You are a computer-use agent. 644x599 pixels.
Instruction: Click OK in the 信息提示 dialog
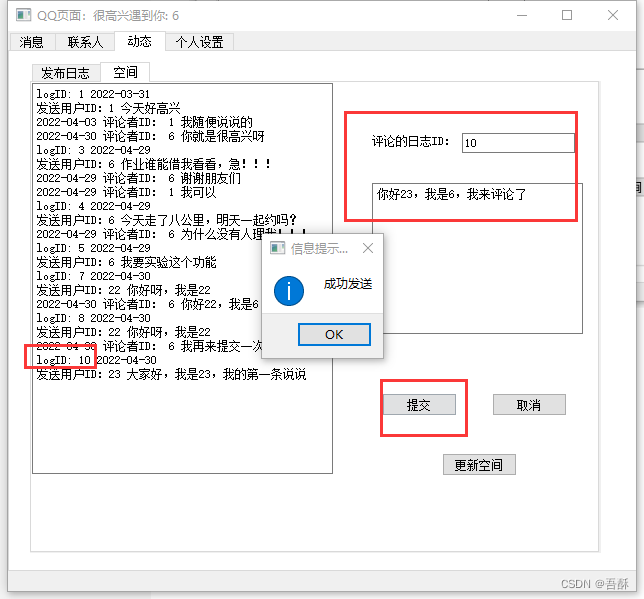click(334, 334)
